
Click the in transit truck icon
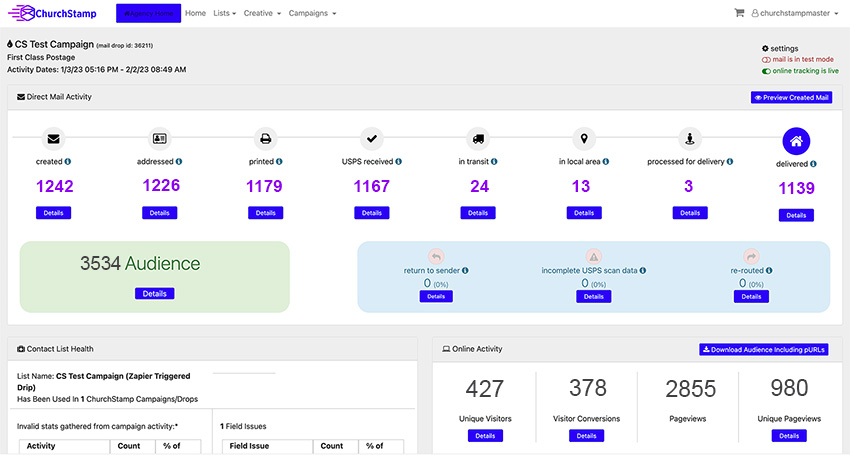pos(478,139)
